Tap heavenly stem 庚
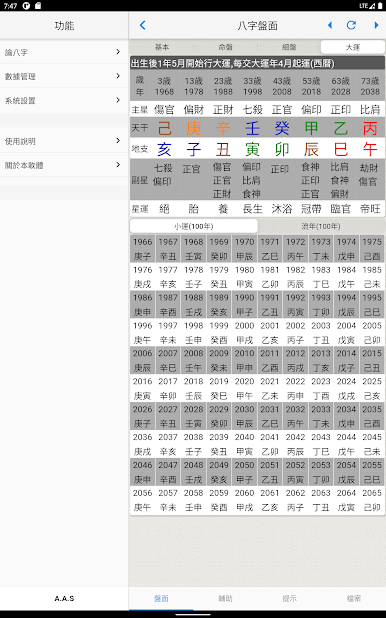386x618 pixels. click(x=194, y=128)
